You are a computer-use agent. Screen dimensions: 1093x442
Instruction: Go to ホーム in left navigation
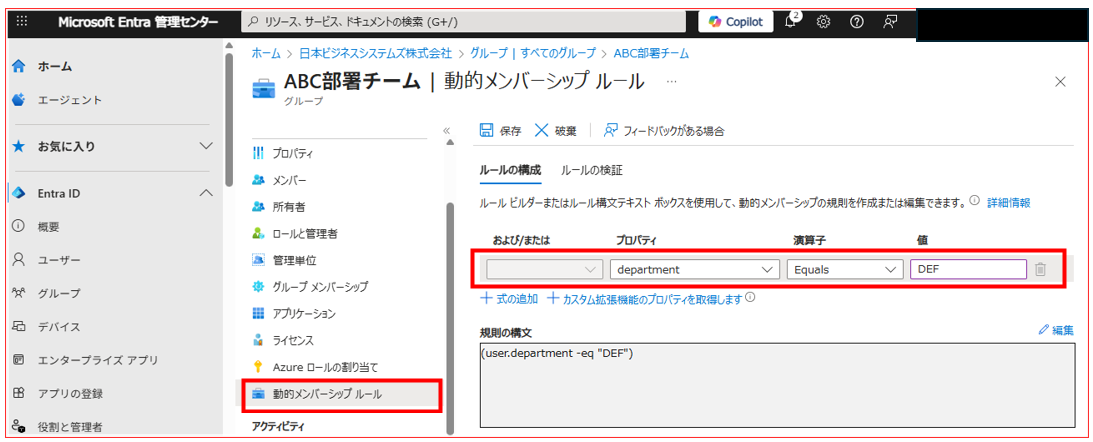(x=54, y=67)
